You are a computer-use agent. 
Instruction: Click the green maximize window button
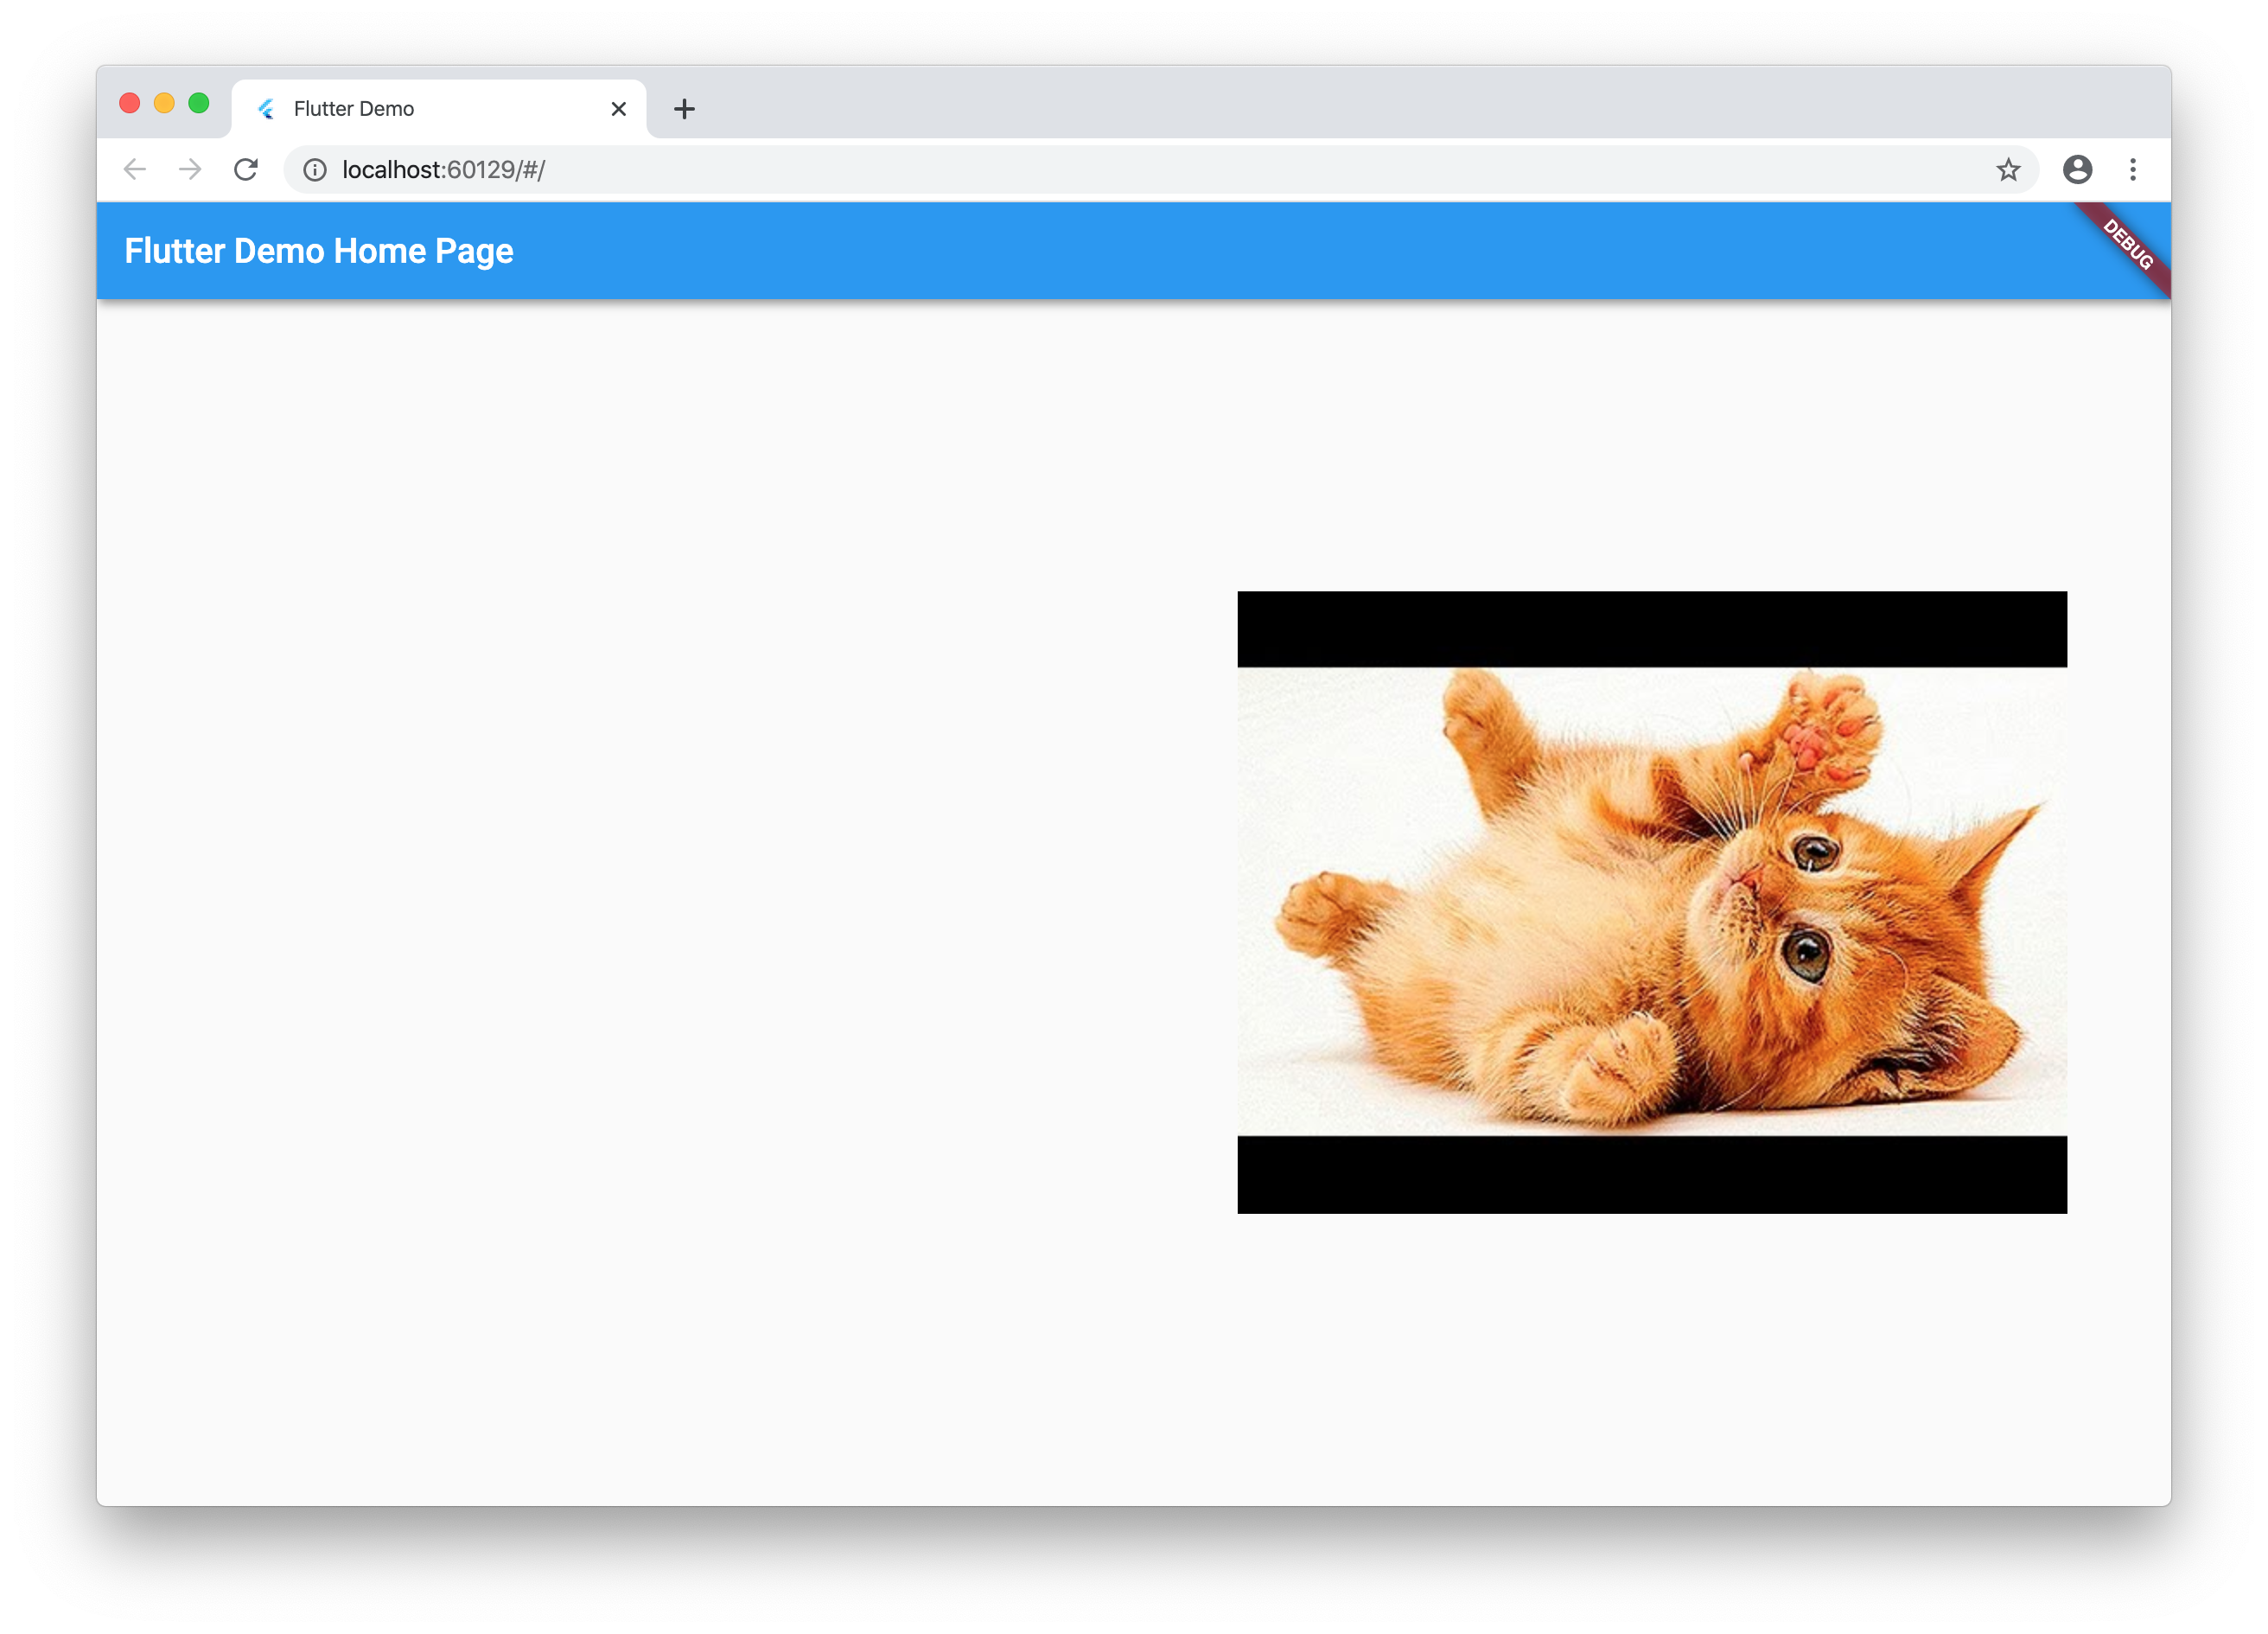[x=199, y=103]
